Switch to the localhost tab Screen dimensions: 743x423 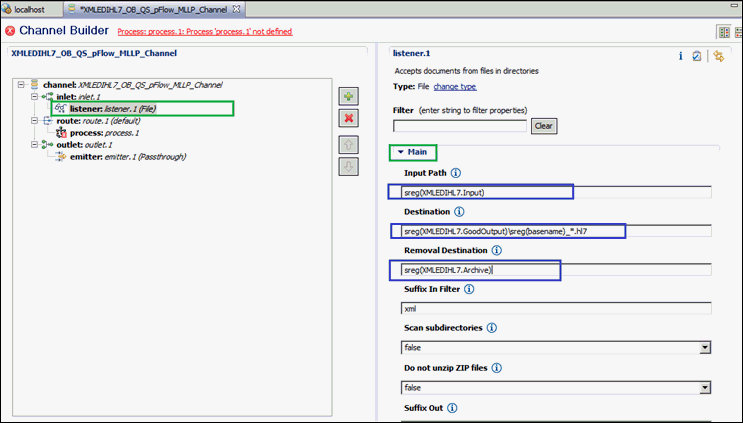point(29,9)
